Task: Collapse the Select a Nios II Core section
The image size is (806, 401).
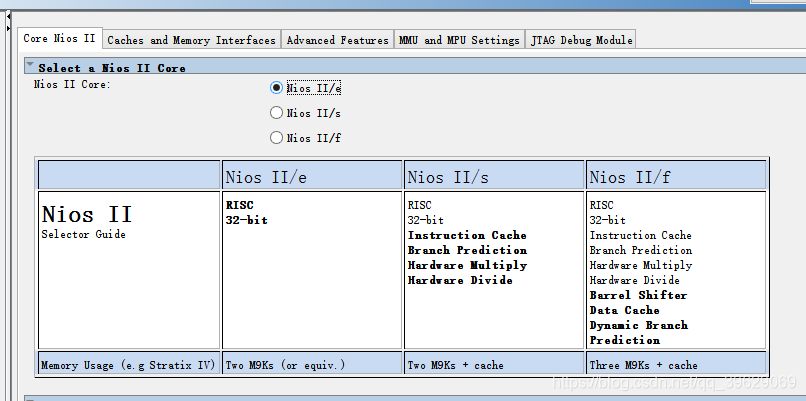Action: [30, 66]
